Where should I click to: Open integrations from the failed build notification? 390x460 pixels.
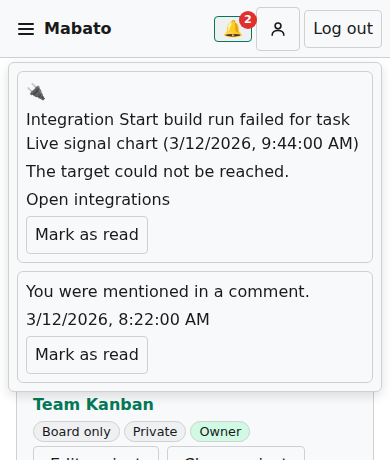tap(98, 199)
